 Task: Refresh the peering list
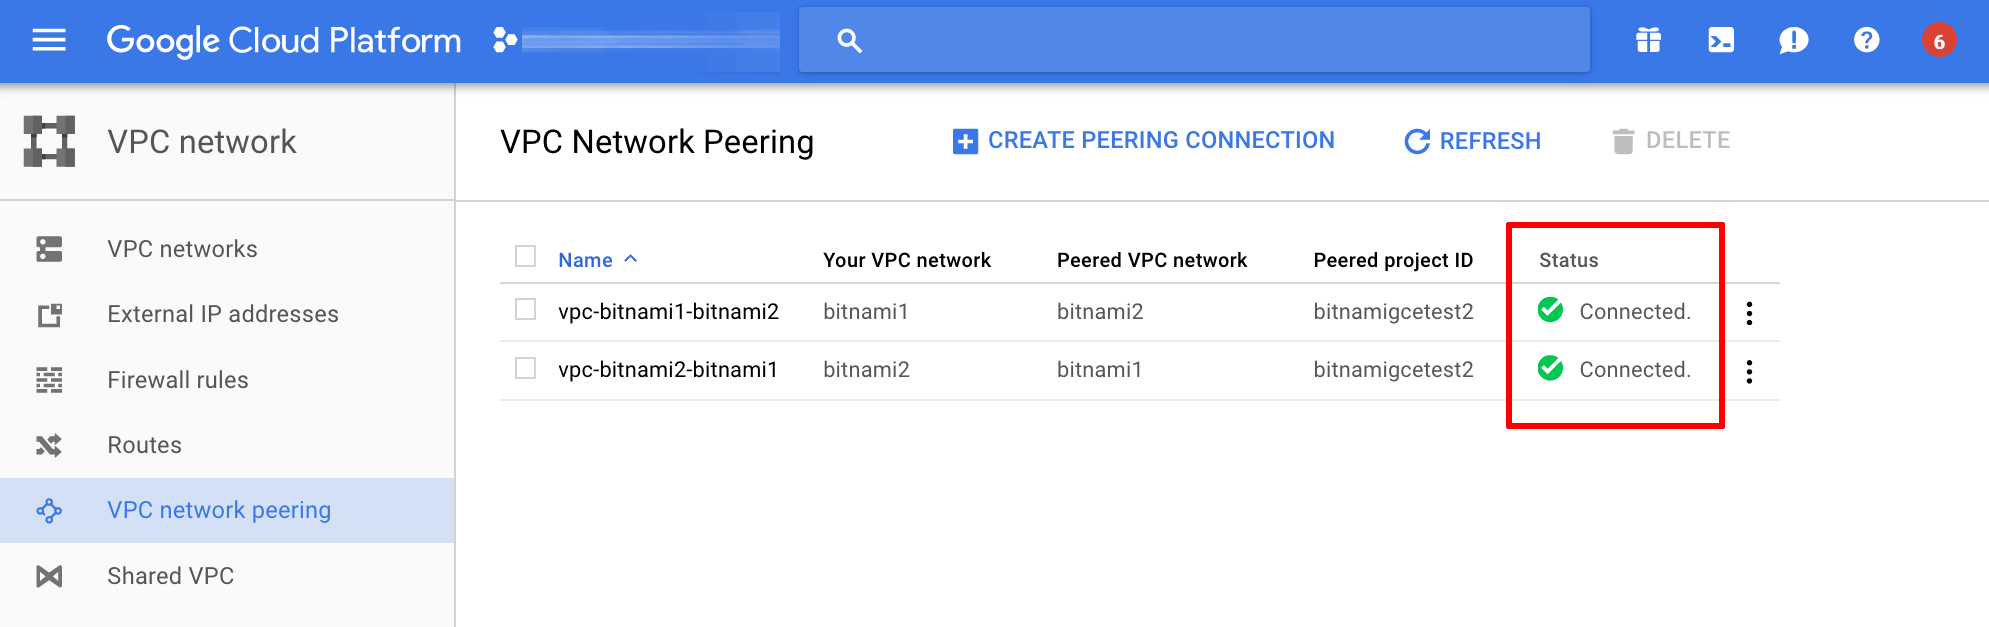point(1473,141)
